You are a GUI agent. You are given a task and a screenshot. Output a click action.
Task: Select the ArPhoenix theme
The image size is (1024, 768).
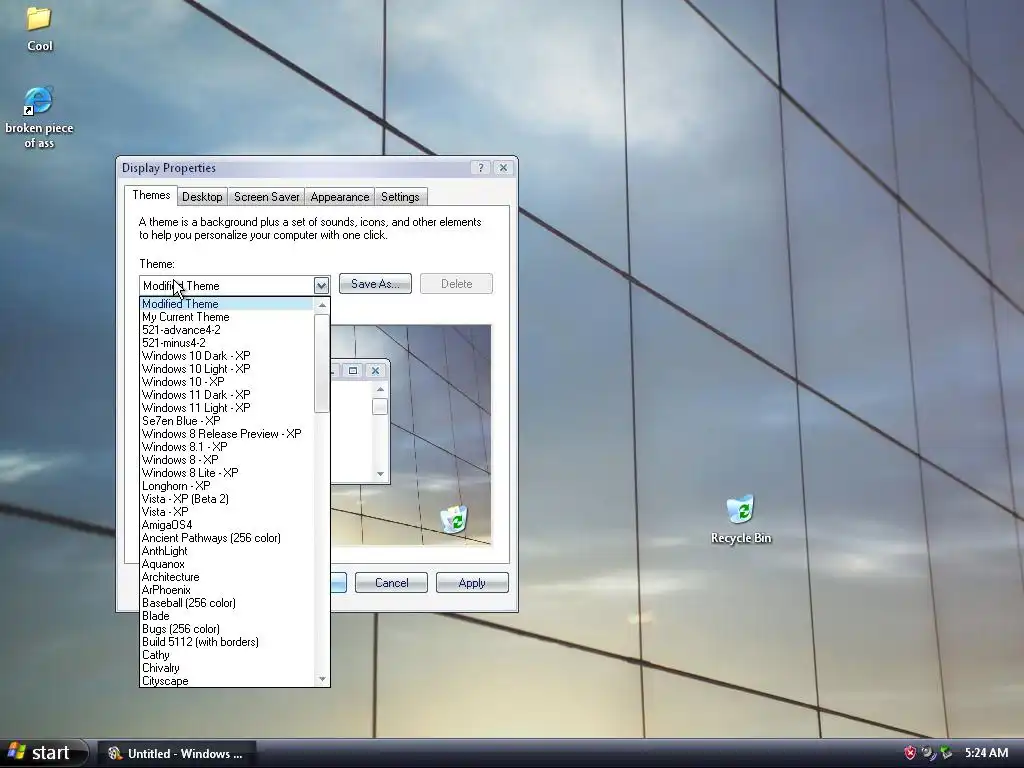pyautogui.click(x=227, y=590)
